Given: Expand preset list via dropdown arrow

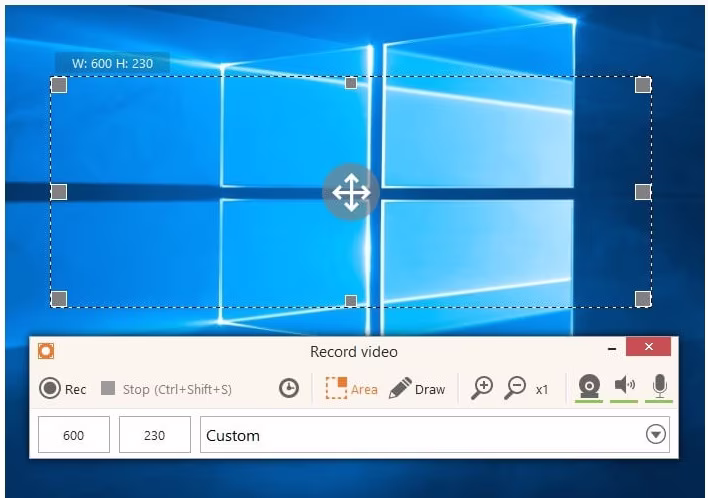Looking at the screenshot, I should coord(656,434).
